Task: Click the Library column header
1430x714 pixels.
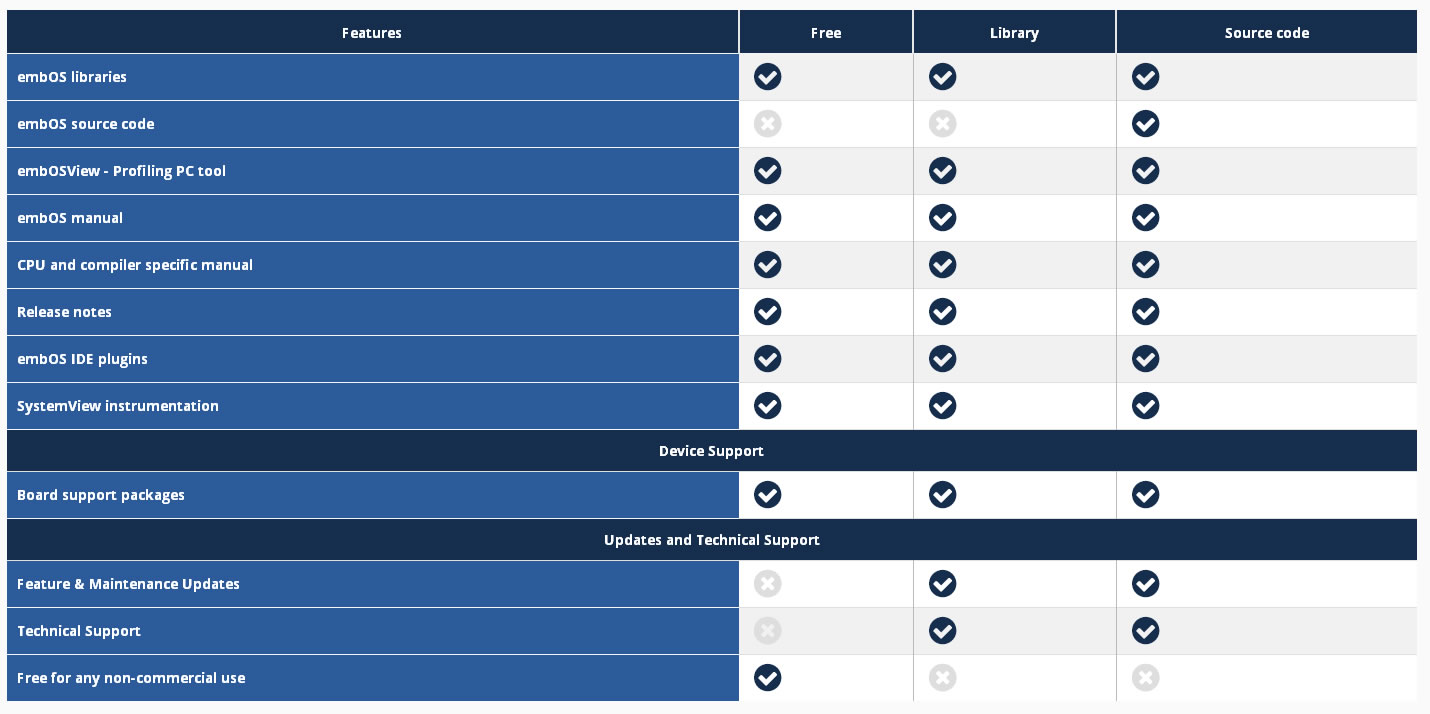Action: tap(1014, 33)
